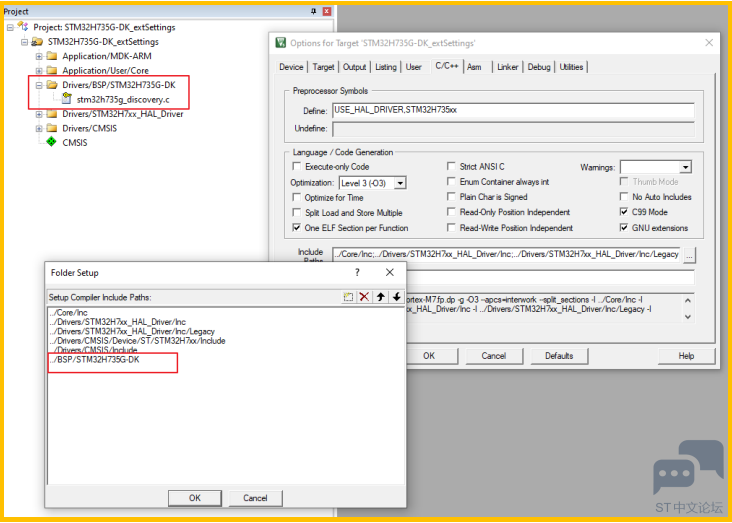Click the green CMSIS component icon

(x=51, y=142)
